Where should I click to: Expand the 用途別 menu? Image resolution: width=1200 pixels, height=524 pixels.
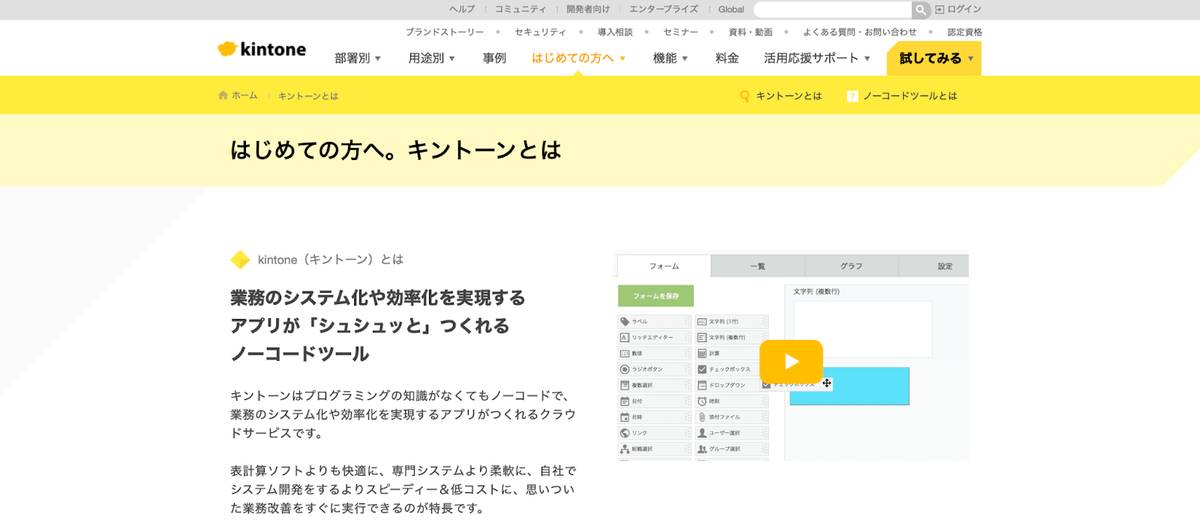(432, 58)
